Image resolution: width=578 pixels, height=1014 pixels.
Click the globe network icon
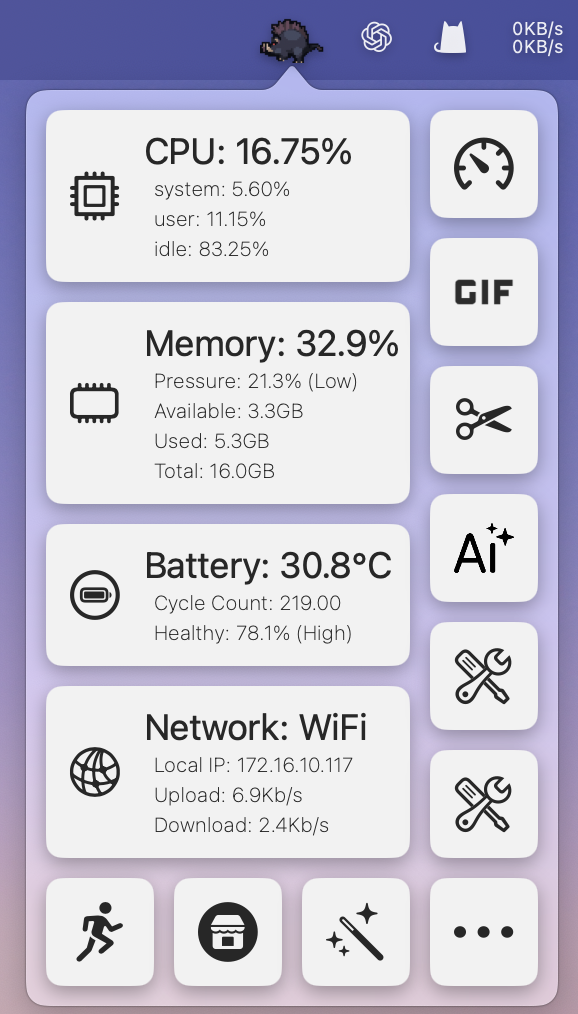pyautogui.click(x=95, y=772)
